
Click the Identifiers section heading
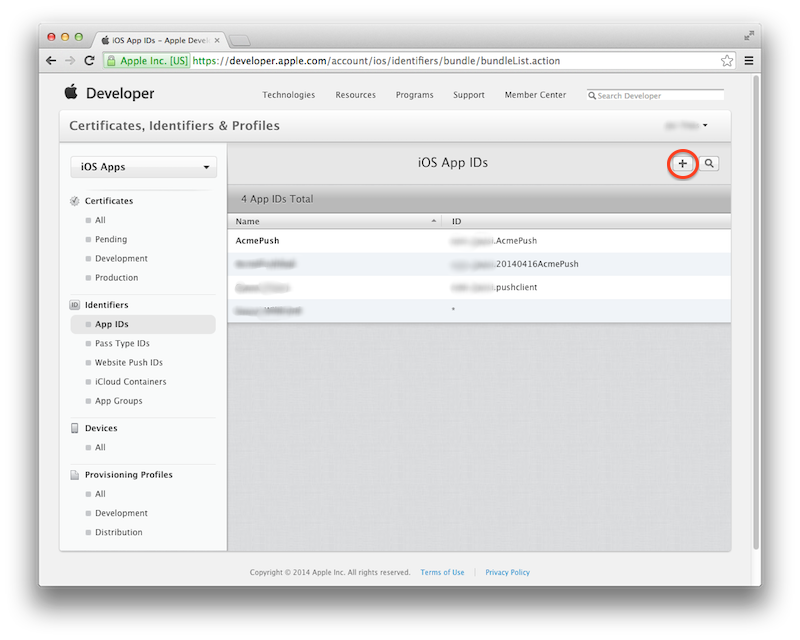coord(106,305)
